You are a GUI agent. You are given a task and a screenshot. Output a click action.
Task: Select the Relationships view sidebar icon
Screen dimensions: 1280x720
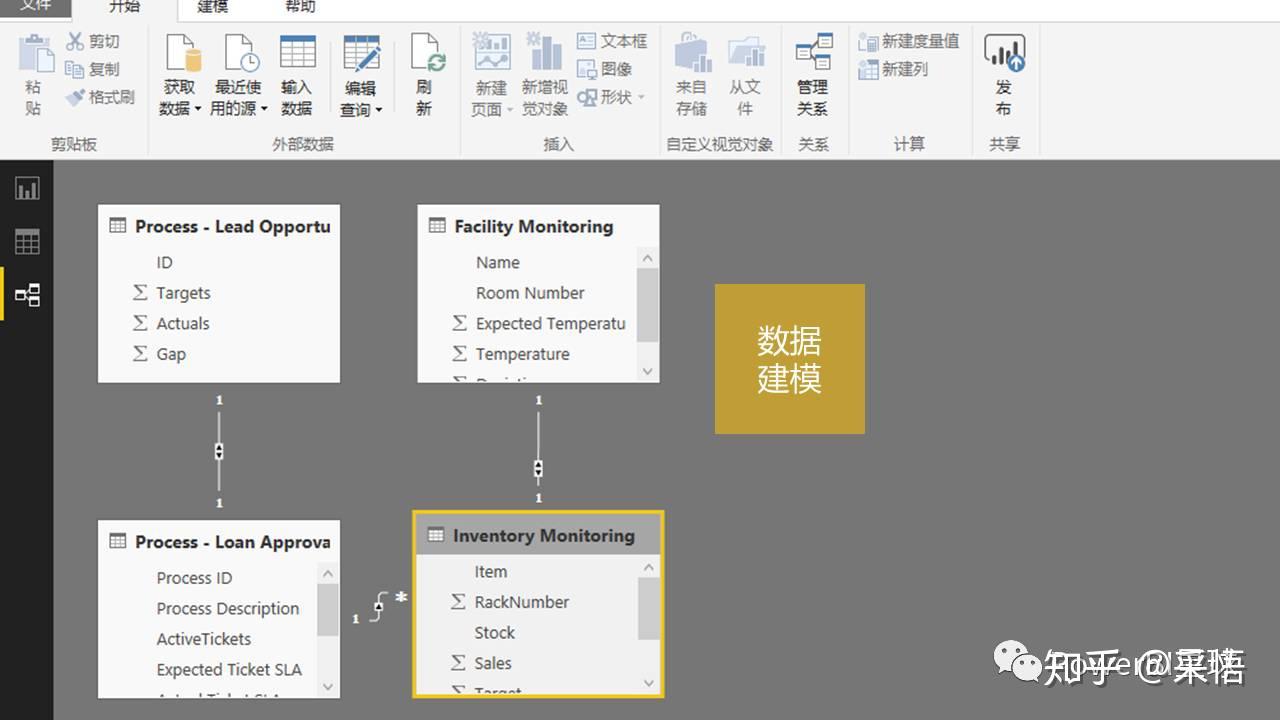(x=27, y=295)
